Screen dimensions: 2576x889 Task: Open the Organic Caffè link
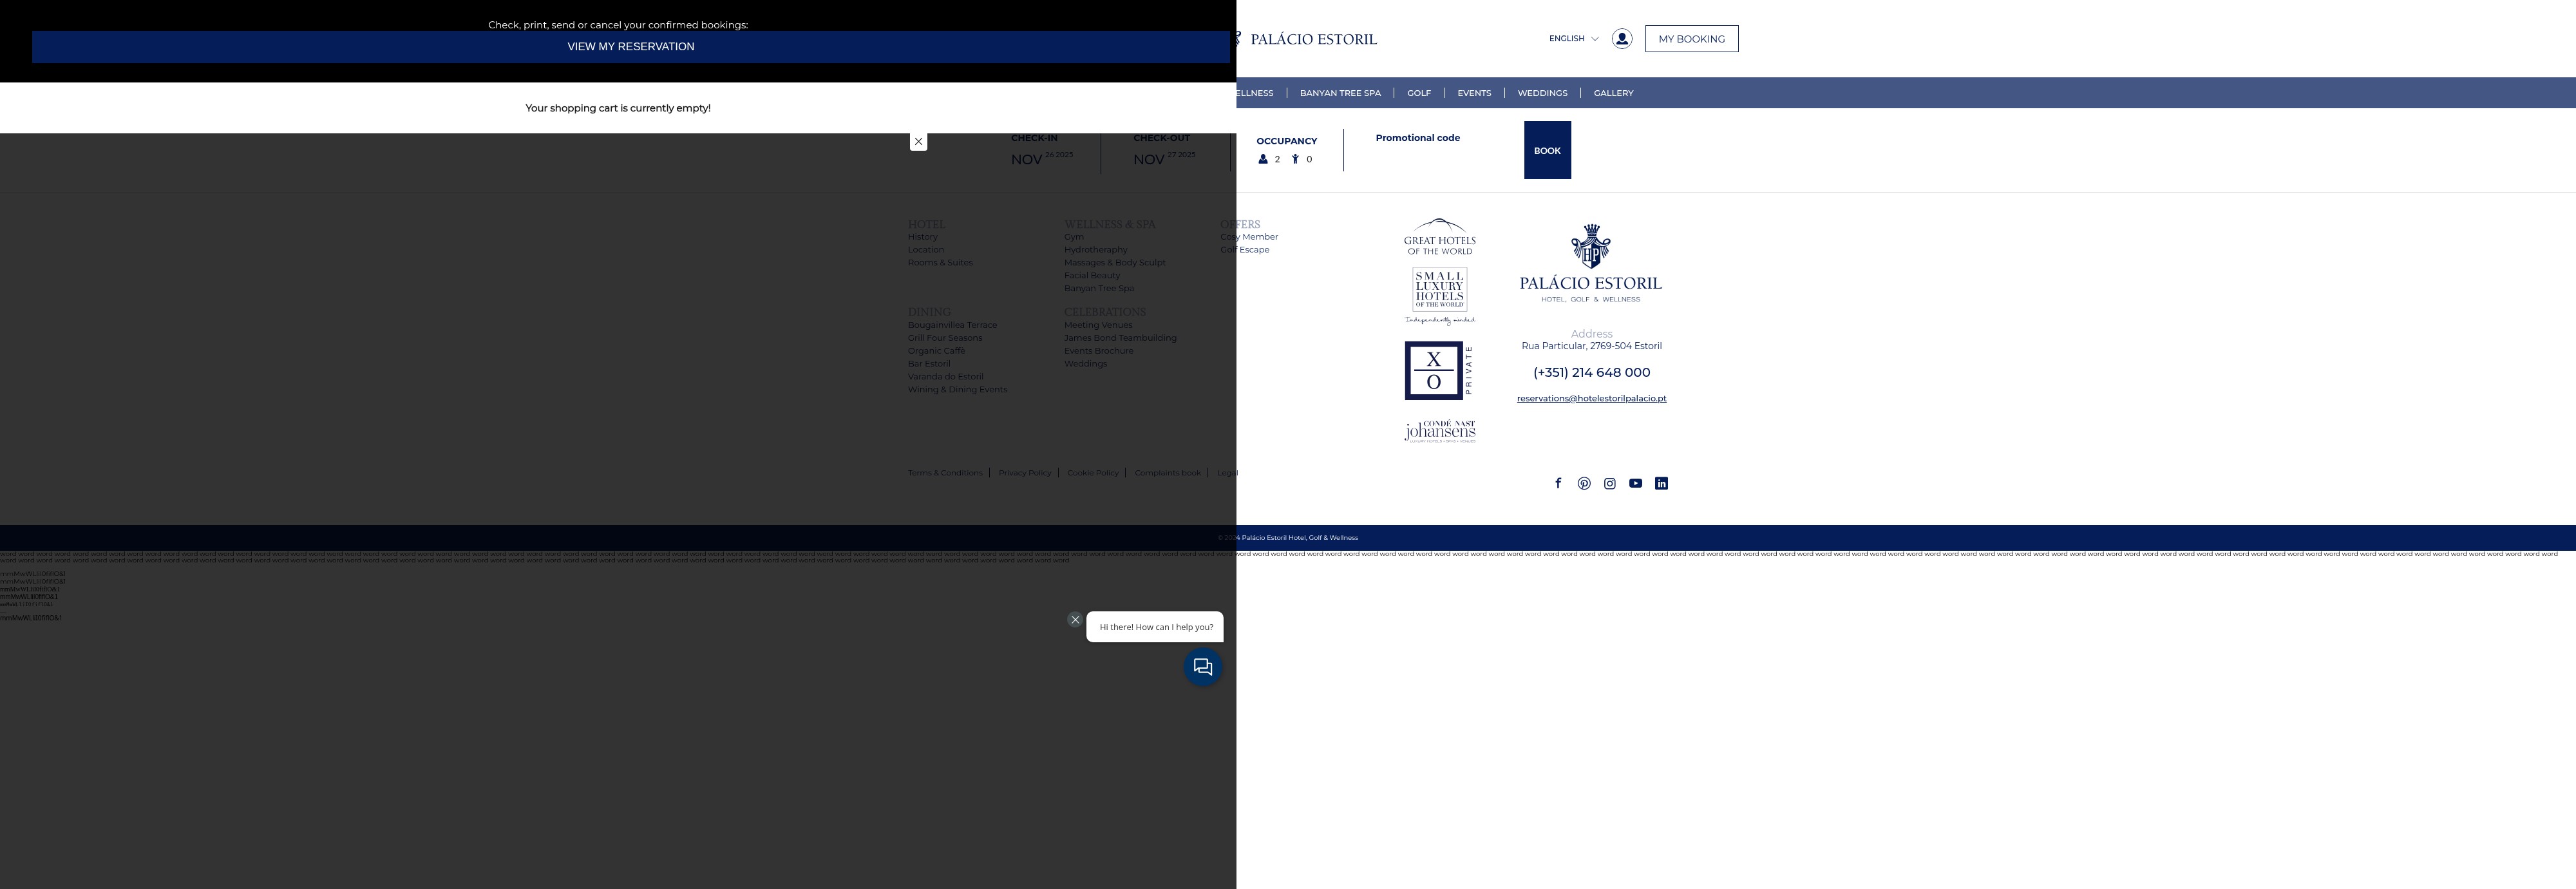coord(936,351)
